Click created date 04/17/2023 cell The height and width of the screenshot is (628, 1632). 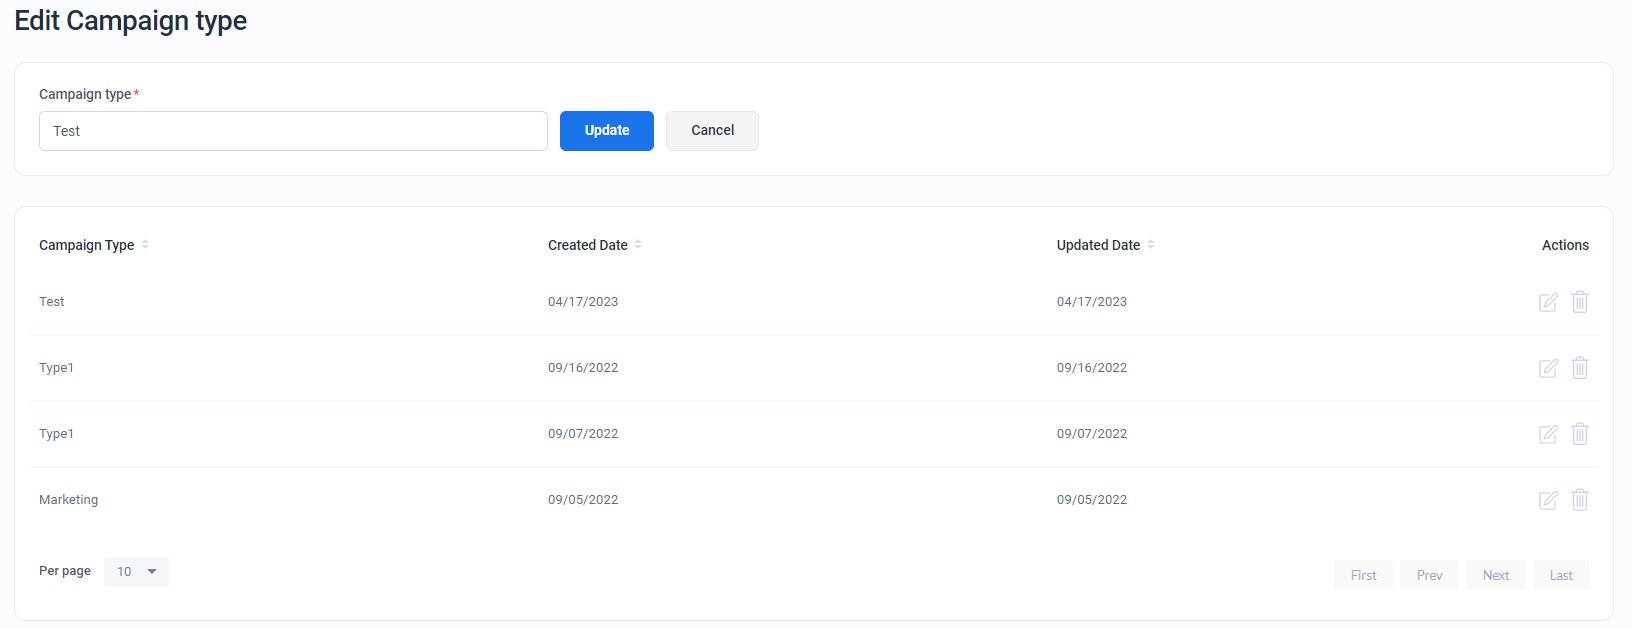(583, 302)
